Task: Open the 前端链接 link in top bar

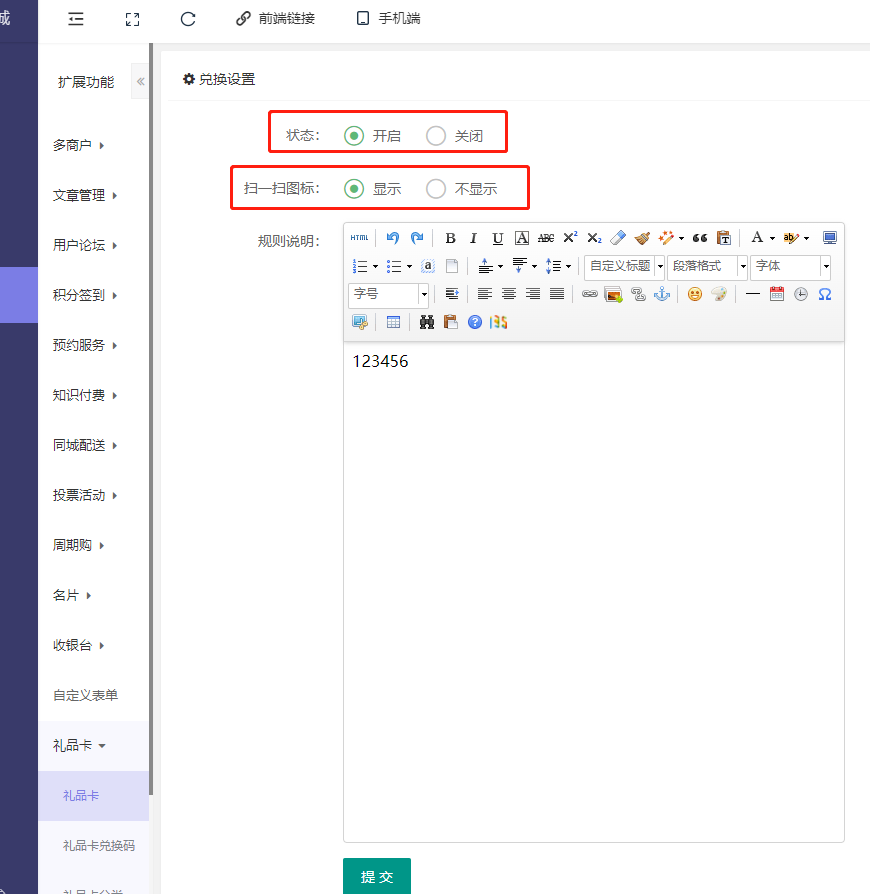Action: tap(275, 18)
